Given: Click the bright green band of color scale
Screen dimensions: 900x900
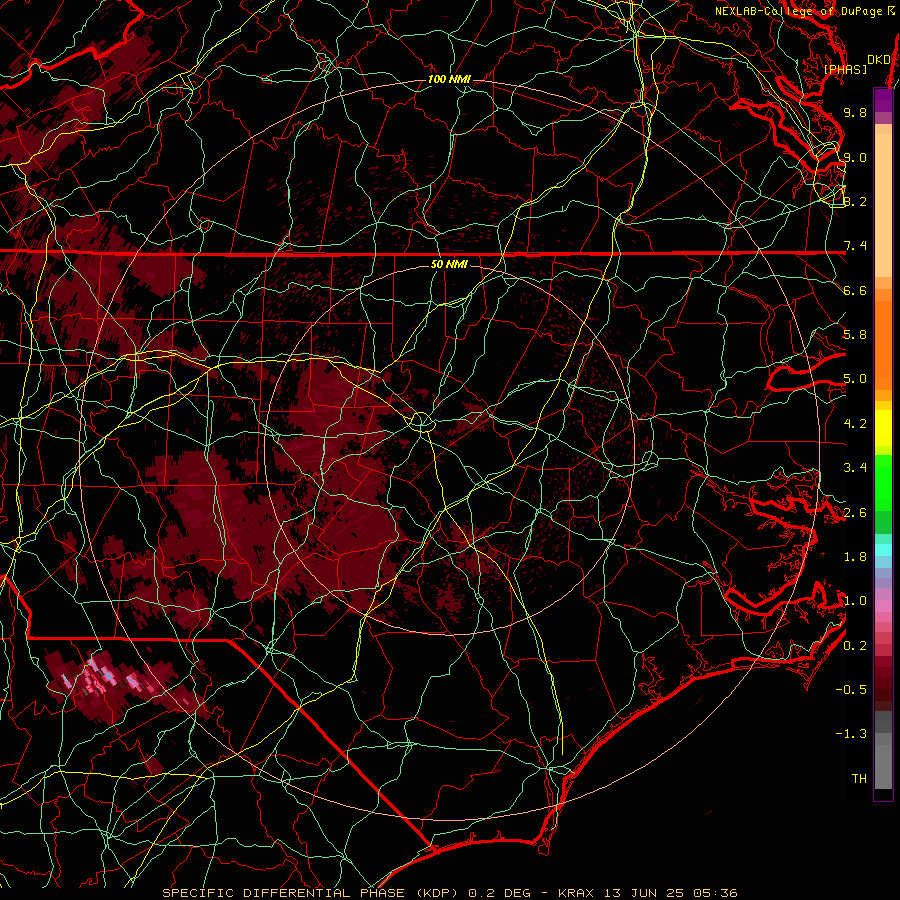Looking at the screenshot, I should click(x=883, y=483).
